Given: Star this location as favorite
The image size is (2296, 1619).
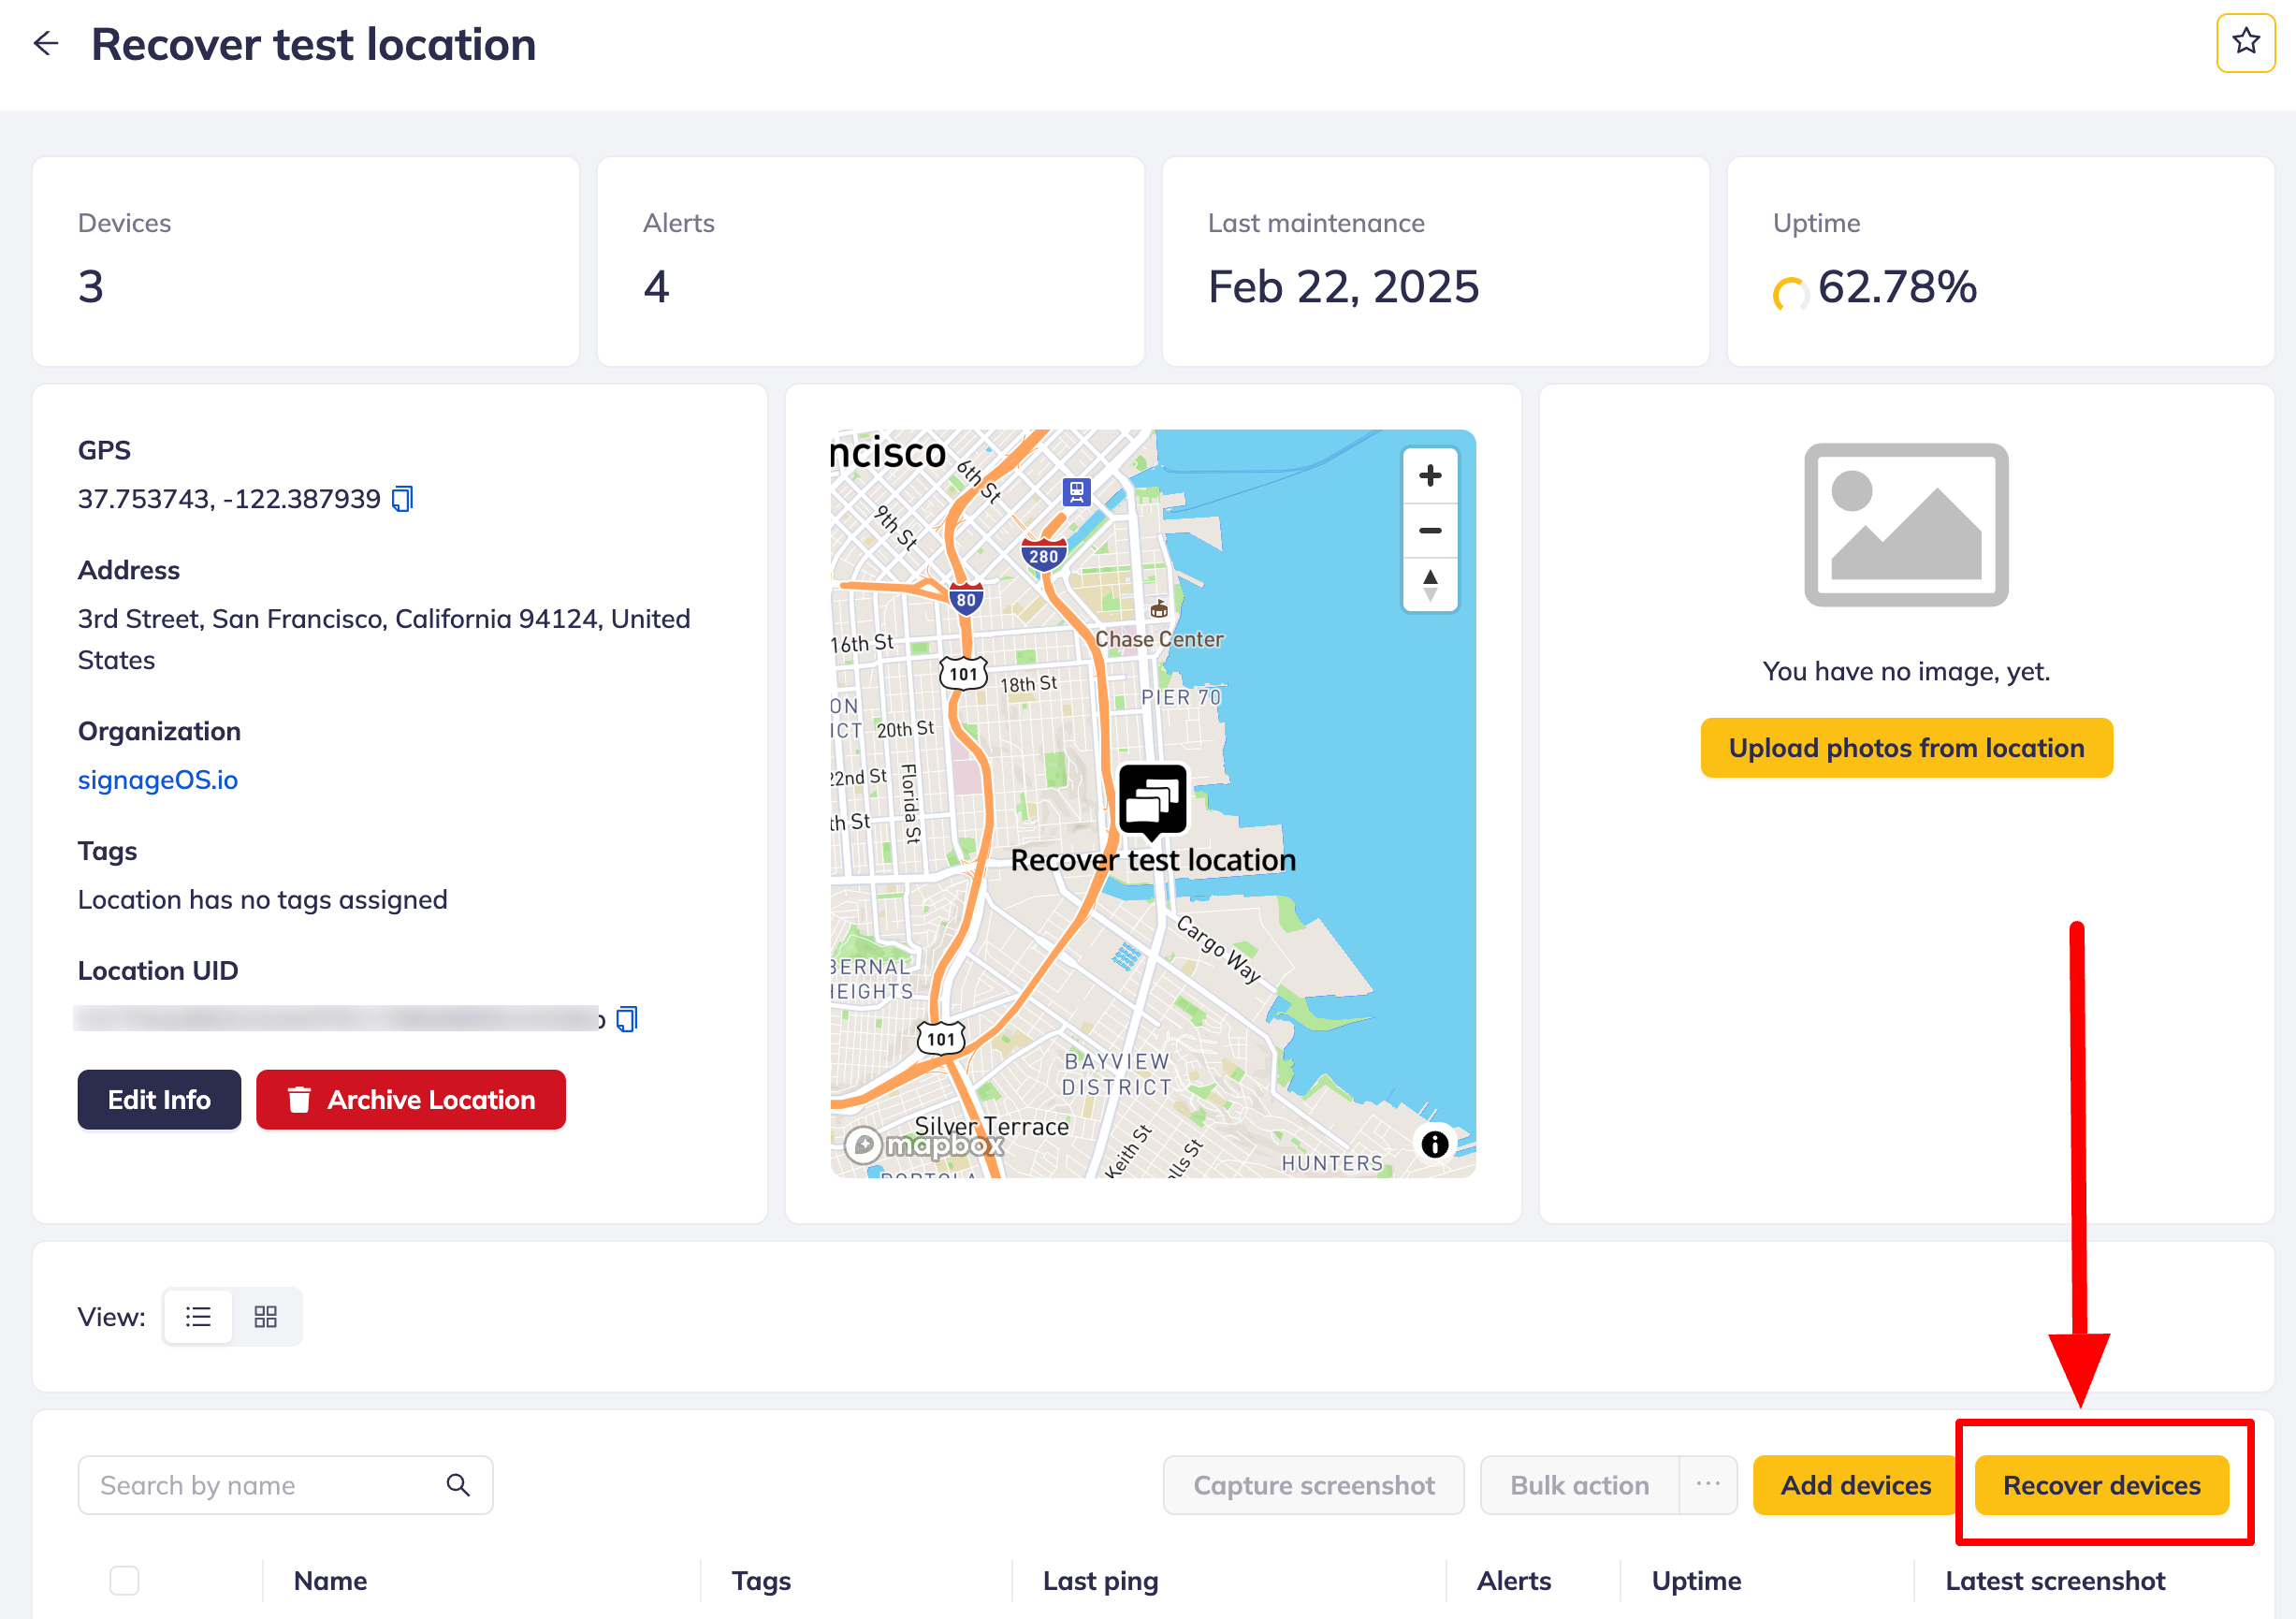Looking at the screenshot, I should [x=2245, y=42].
